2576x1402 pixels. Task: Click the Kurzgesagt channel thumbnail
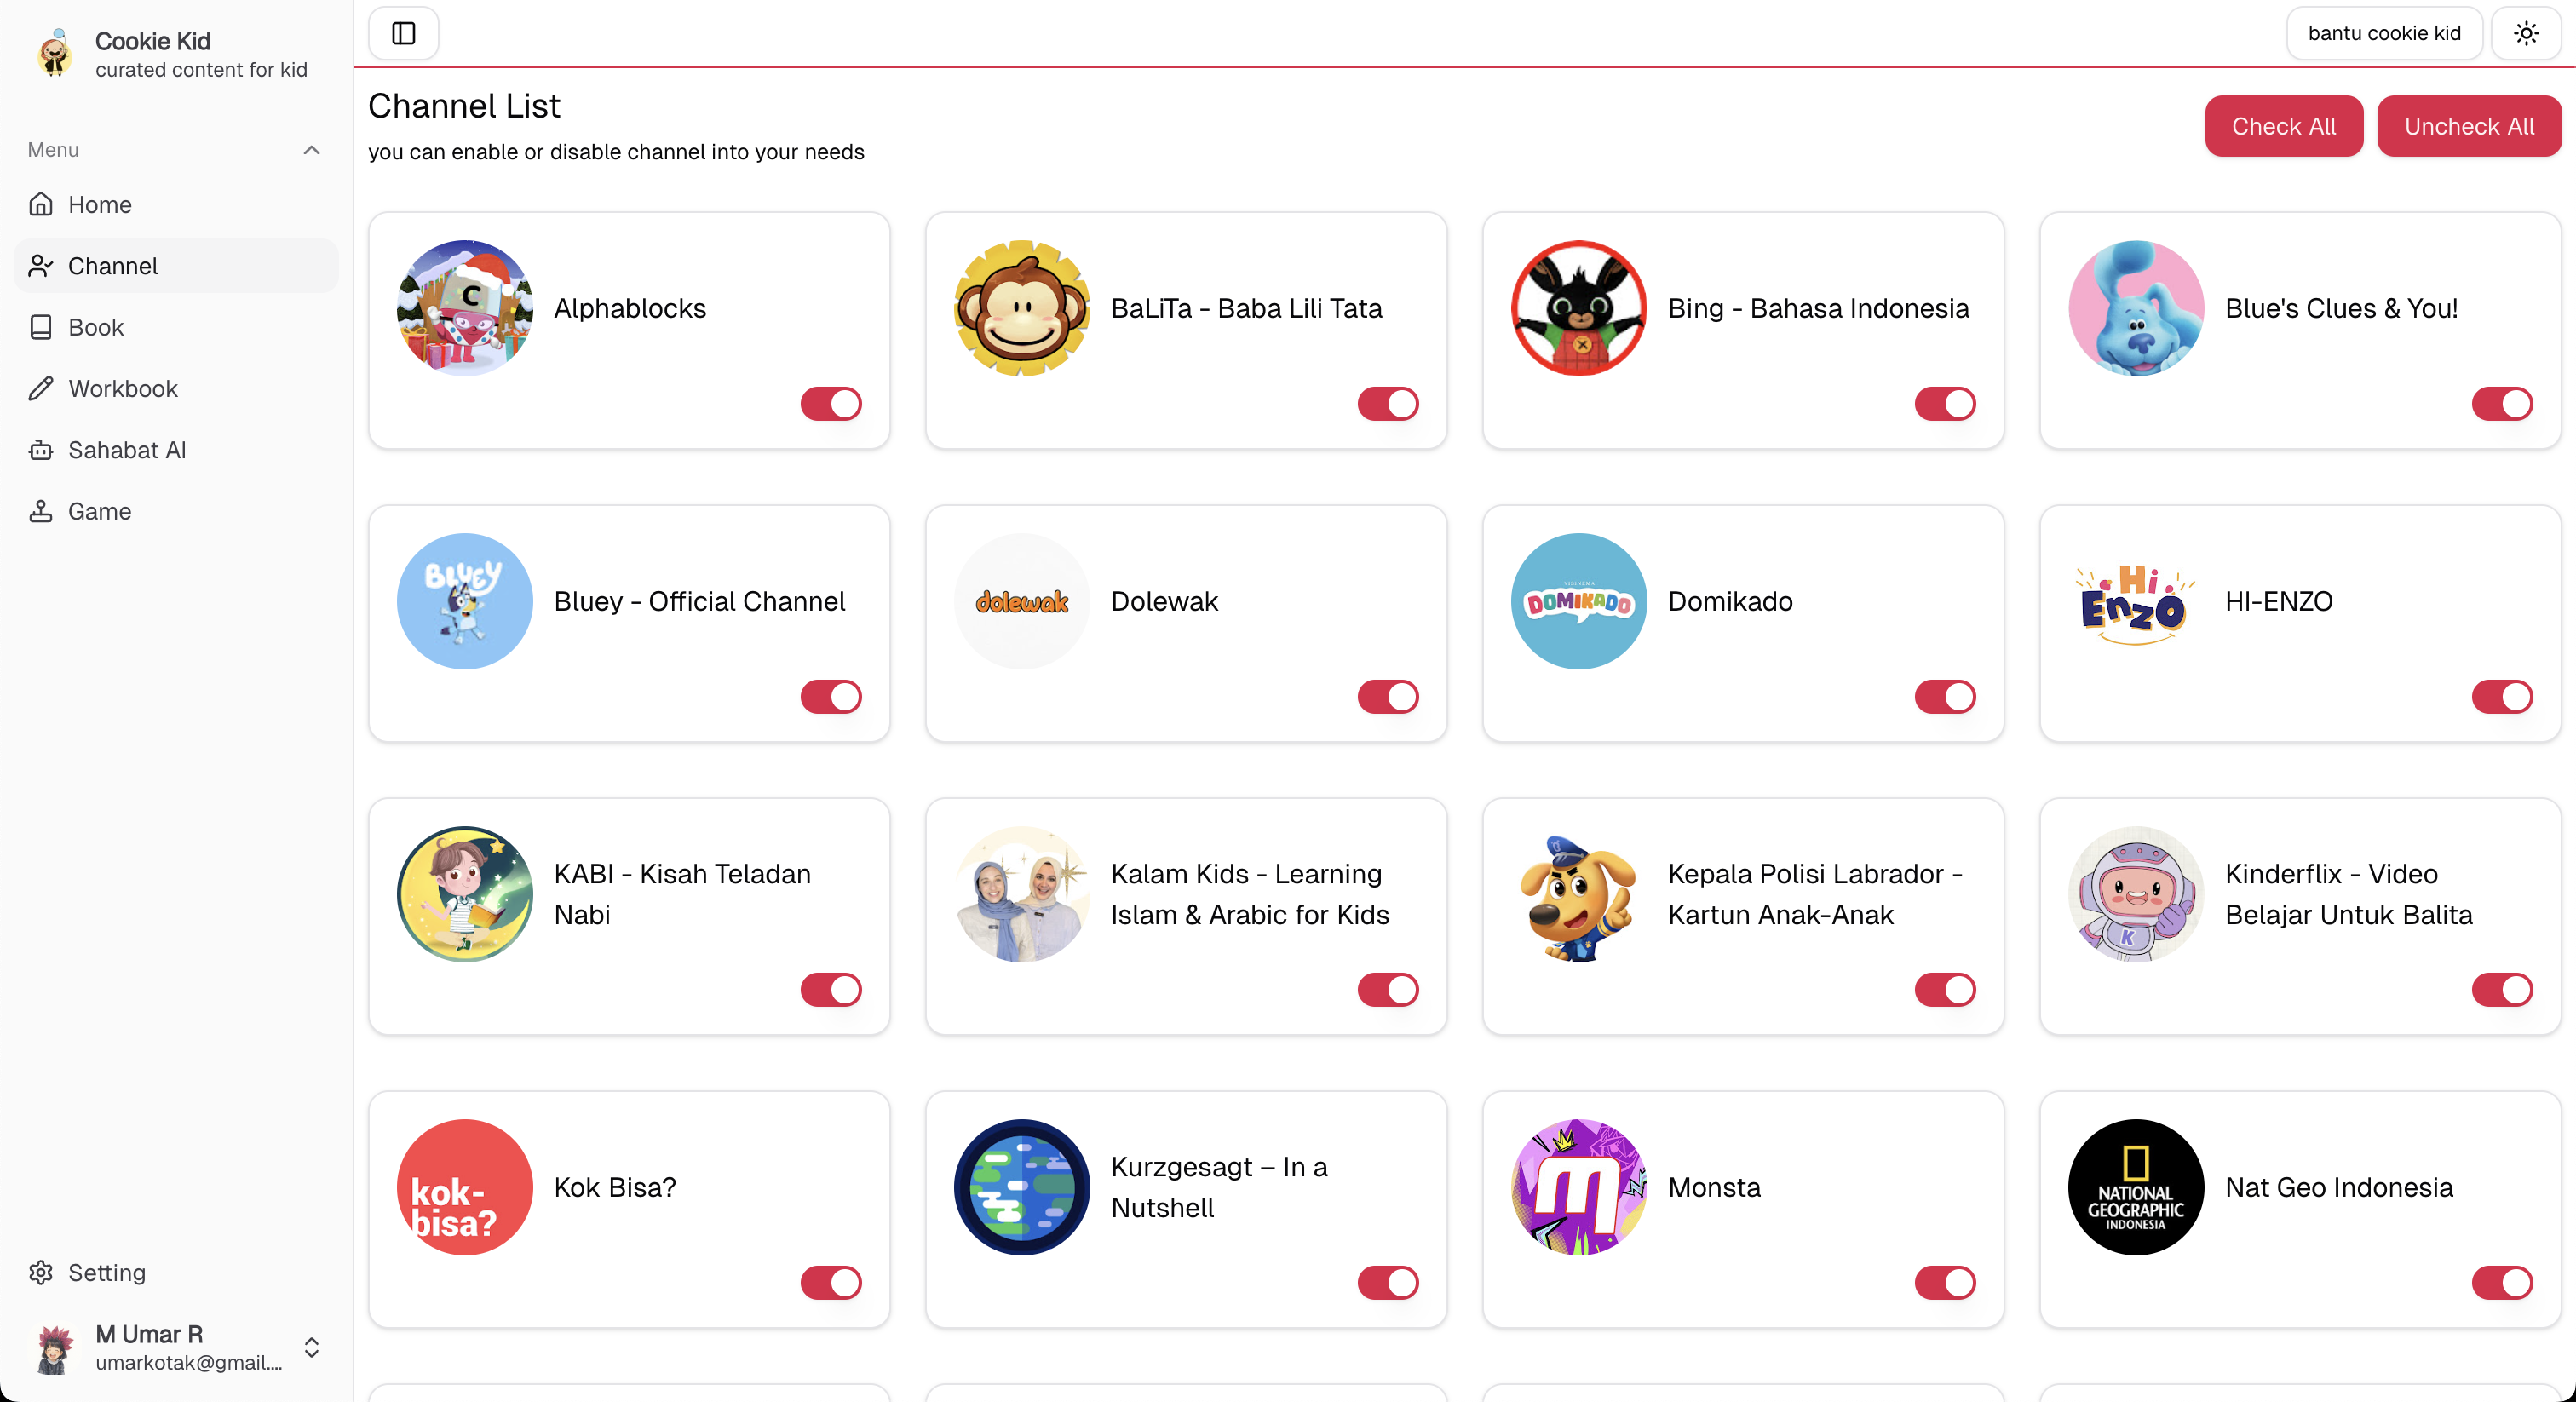click(1022, 1187)
